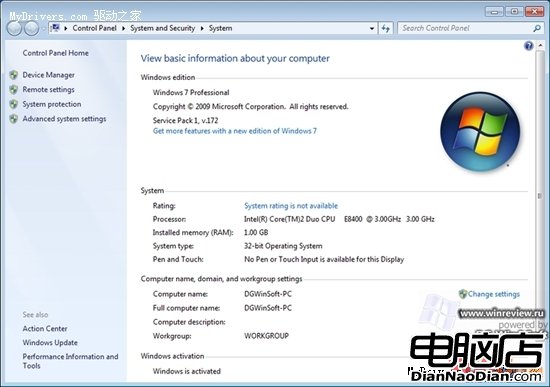Click the refresh button beside address bar
This screenshot has width=550, height=387.
point(386,28)
